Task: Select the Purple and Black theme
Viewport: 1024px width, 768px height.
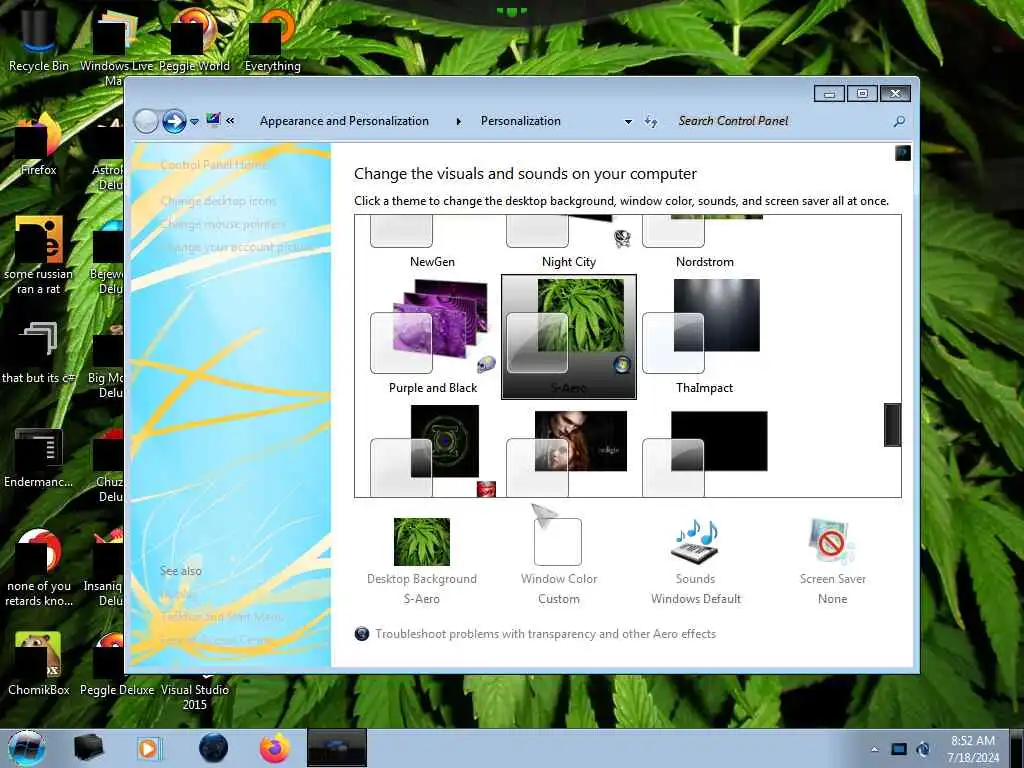Action: coord(433,337)
